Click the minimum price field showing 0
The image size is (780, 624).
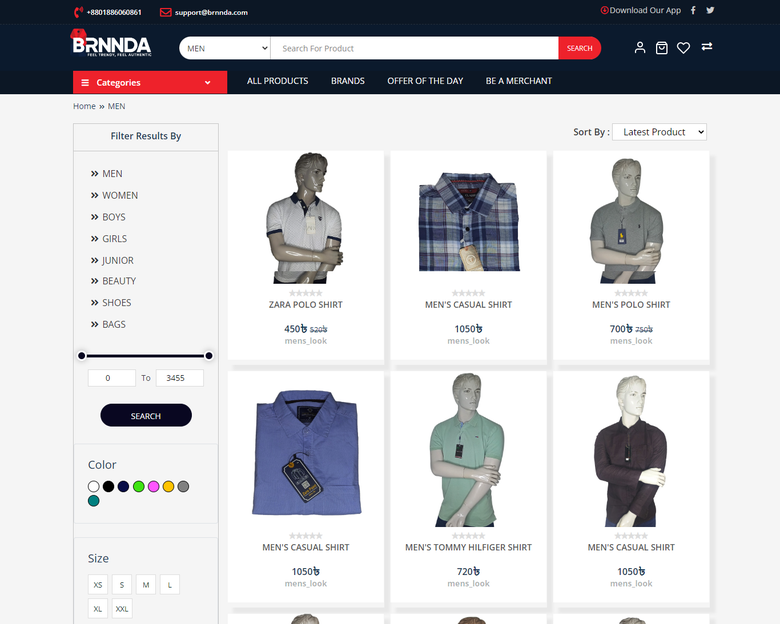[111, 378]
